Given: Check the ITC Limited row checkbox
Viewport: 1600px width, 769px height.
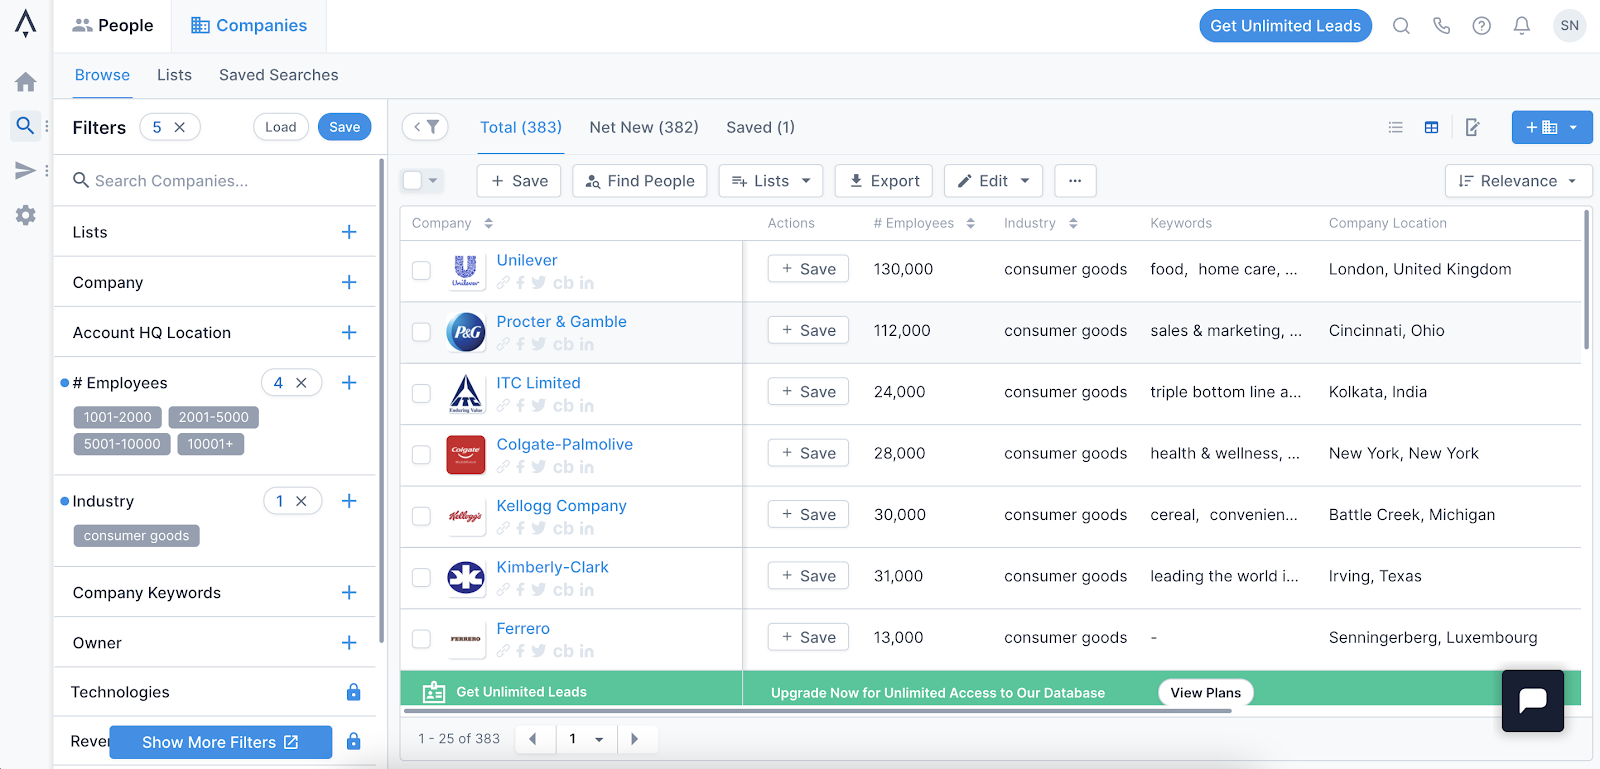Looking at the screenshot, I should (422, 393).
